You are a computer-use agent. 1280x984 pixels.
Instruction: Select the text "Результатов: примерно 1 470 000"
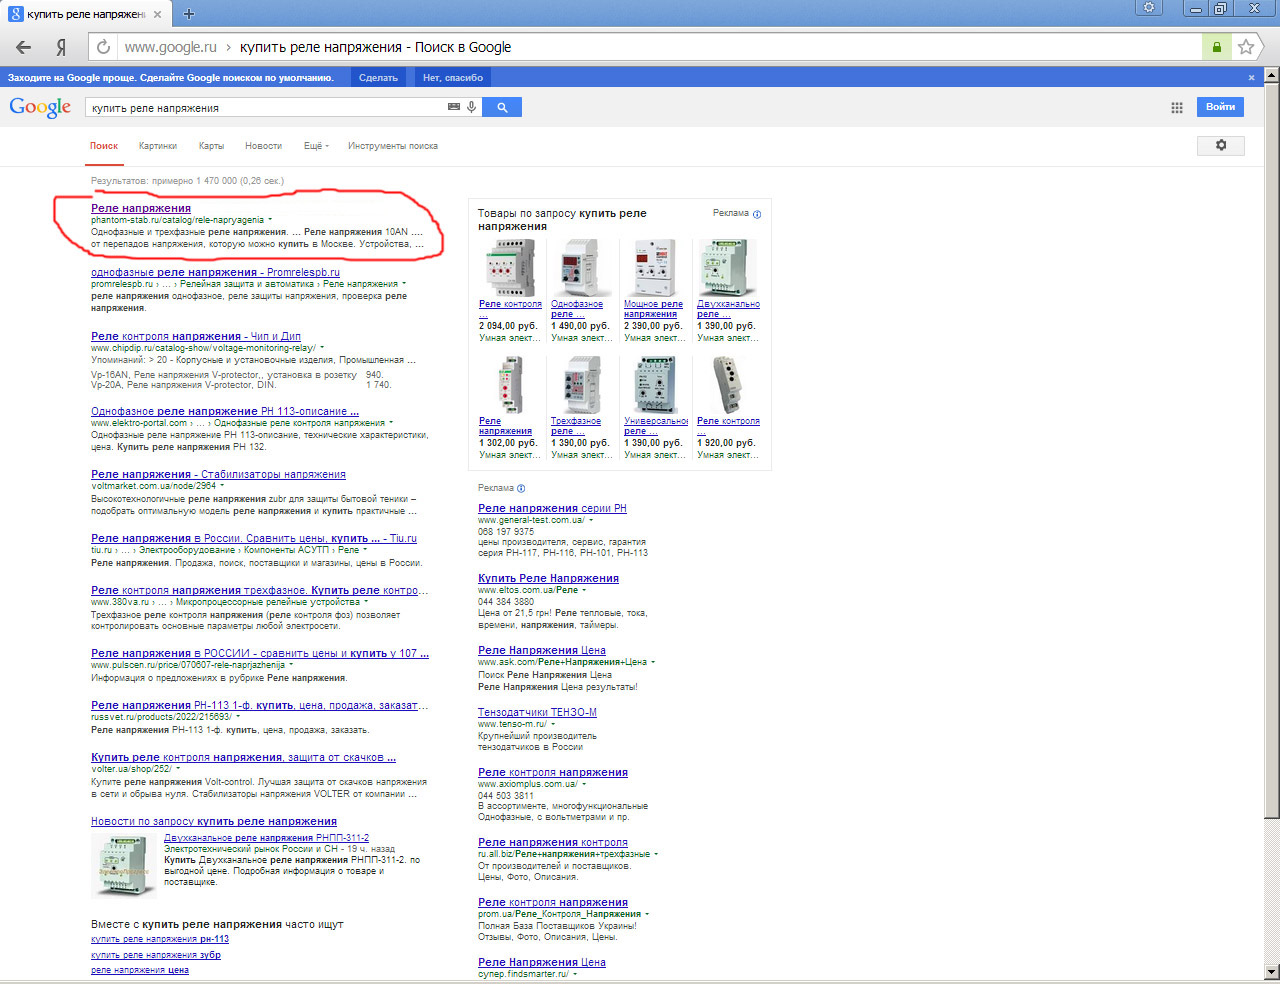tap(164, 181)
